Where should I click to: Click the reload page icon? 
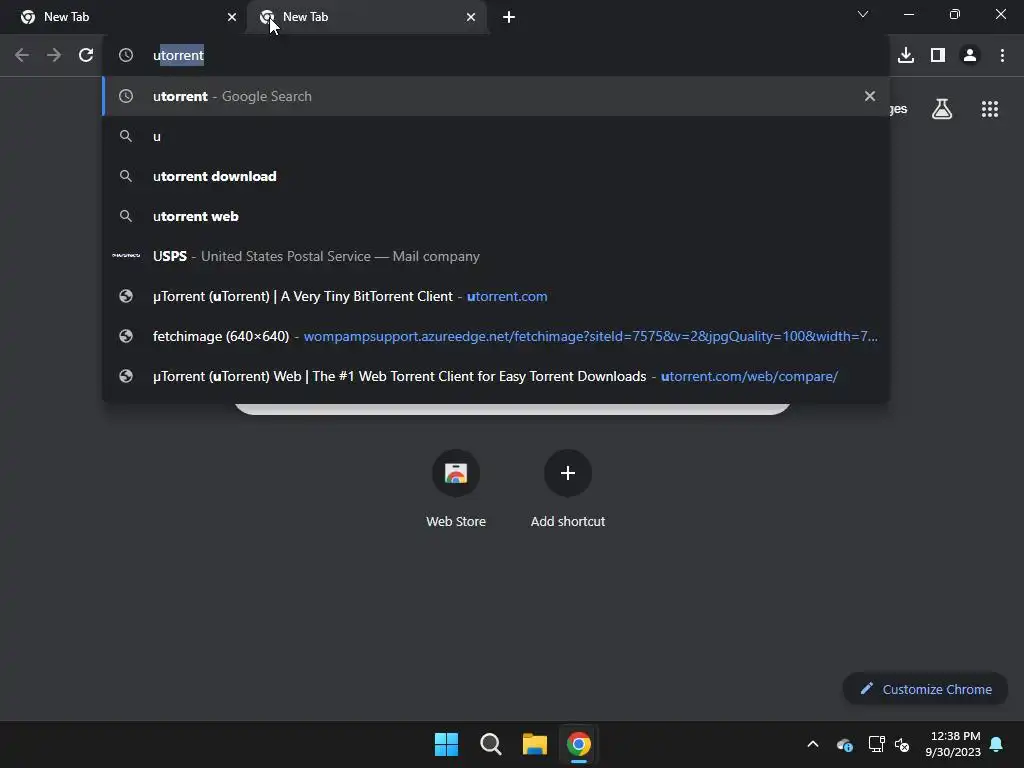point(86,56)
